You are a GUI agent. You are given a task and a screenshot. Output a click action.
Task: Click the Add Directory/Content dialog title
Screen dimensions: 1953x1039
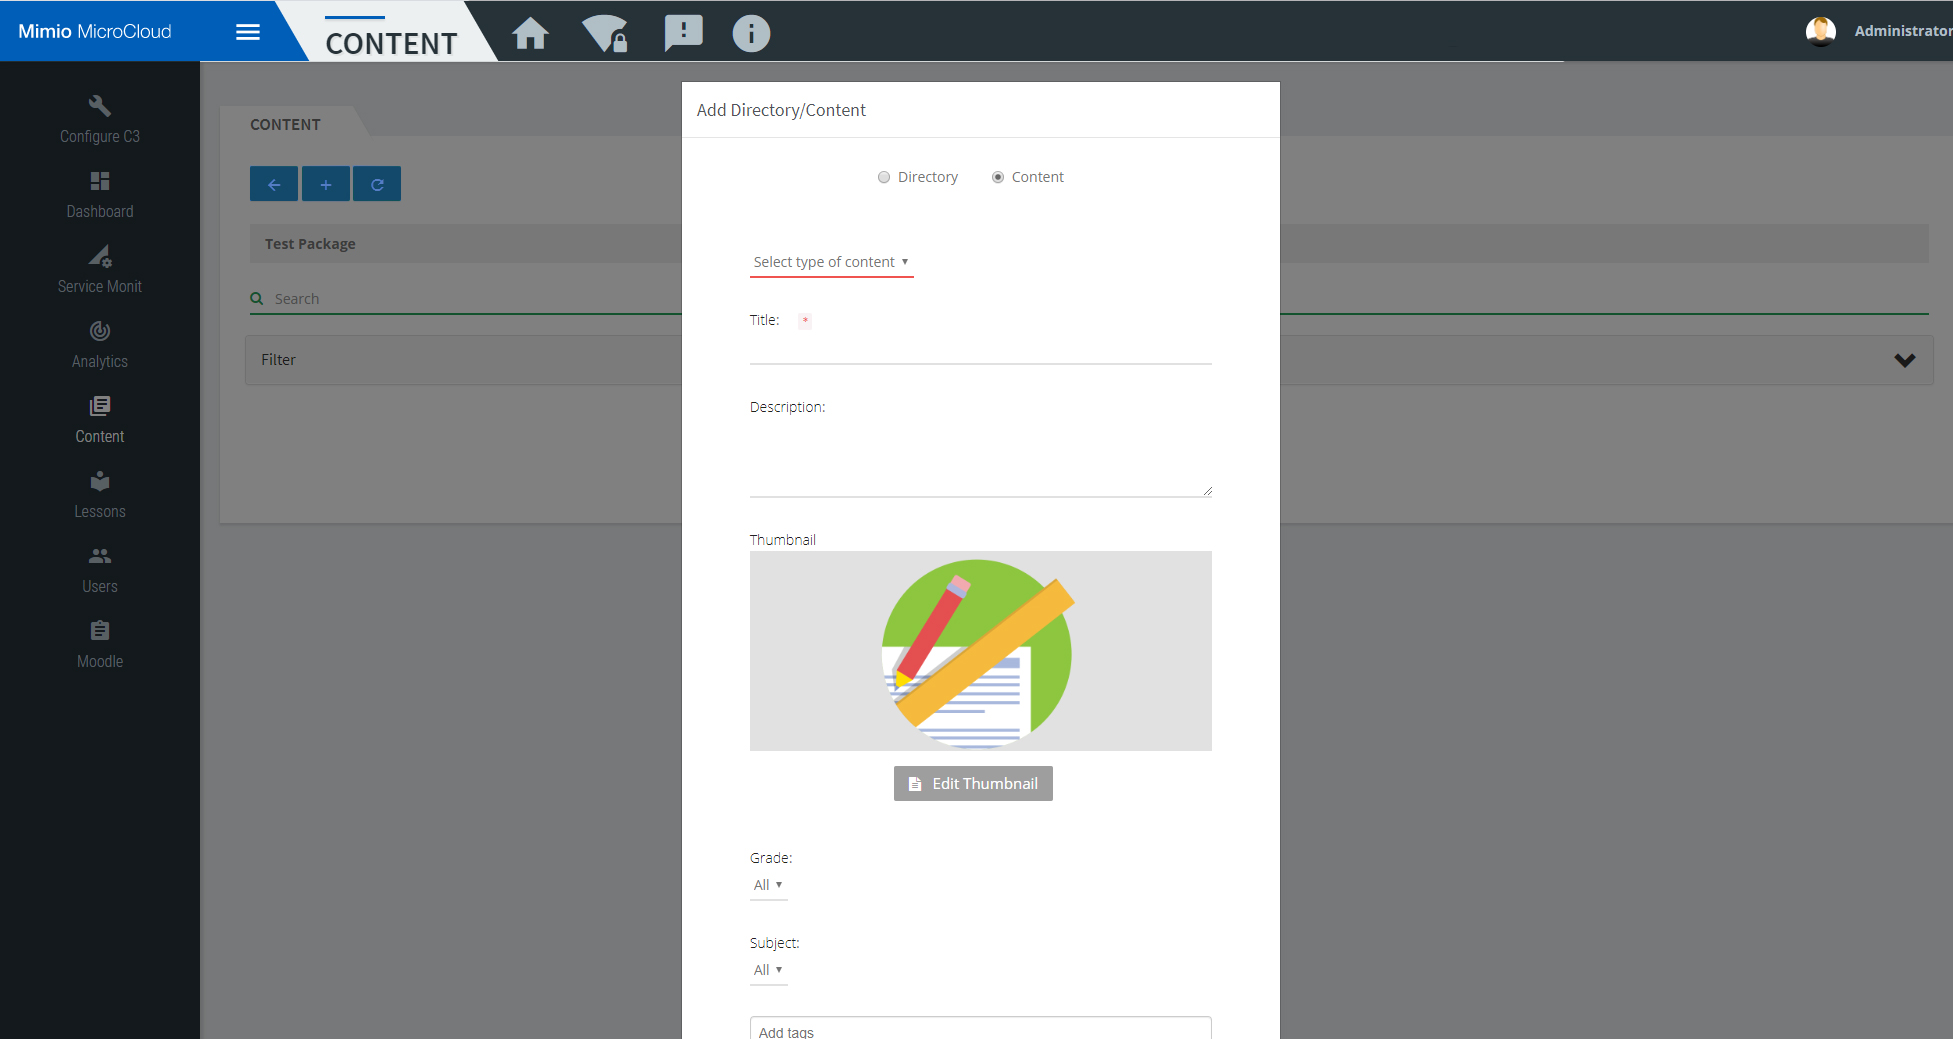781,110
